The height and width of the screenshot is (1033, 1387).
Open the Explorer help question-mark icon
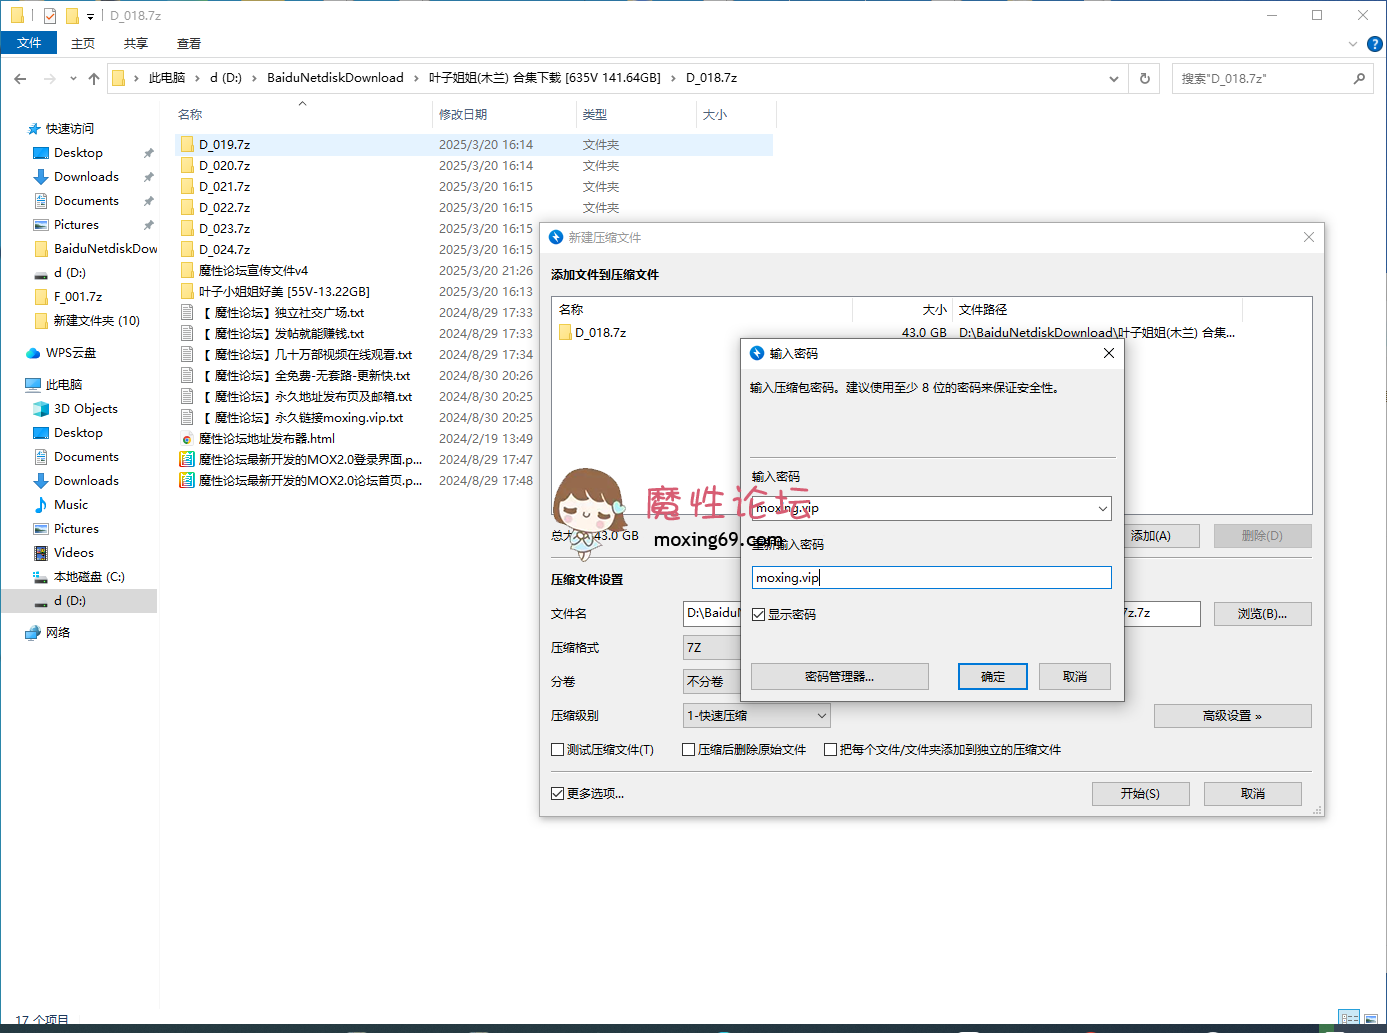click(1375, 44)
